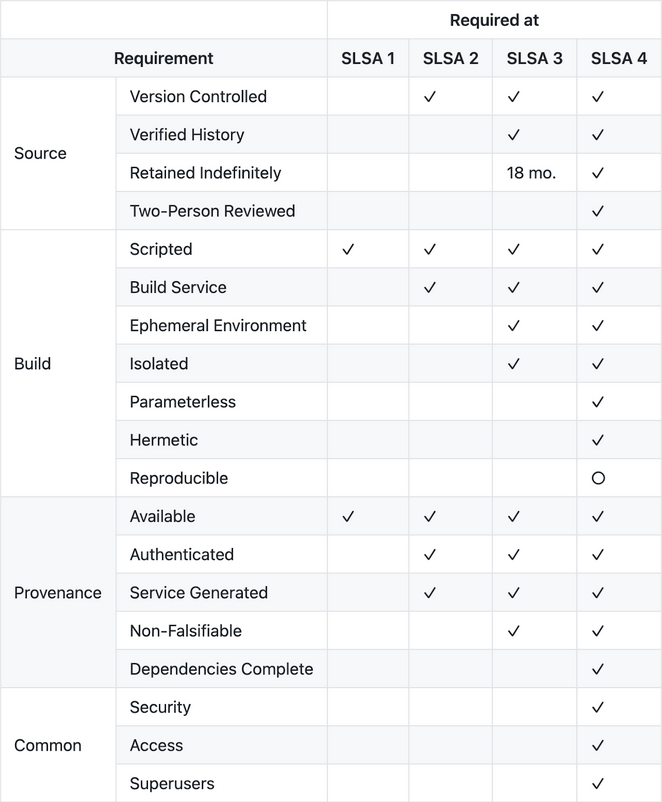Click the Dependencies Complete requirement label
The width and height of the screenshot is (662, 802).
[221, 669]
